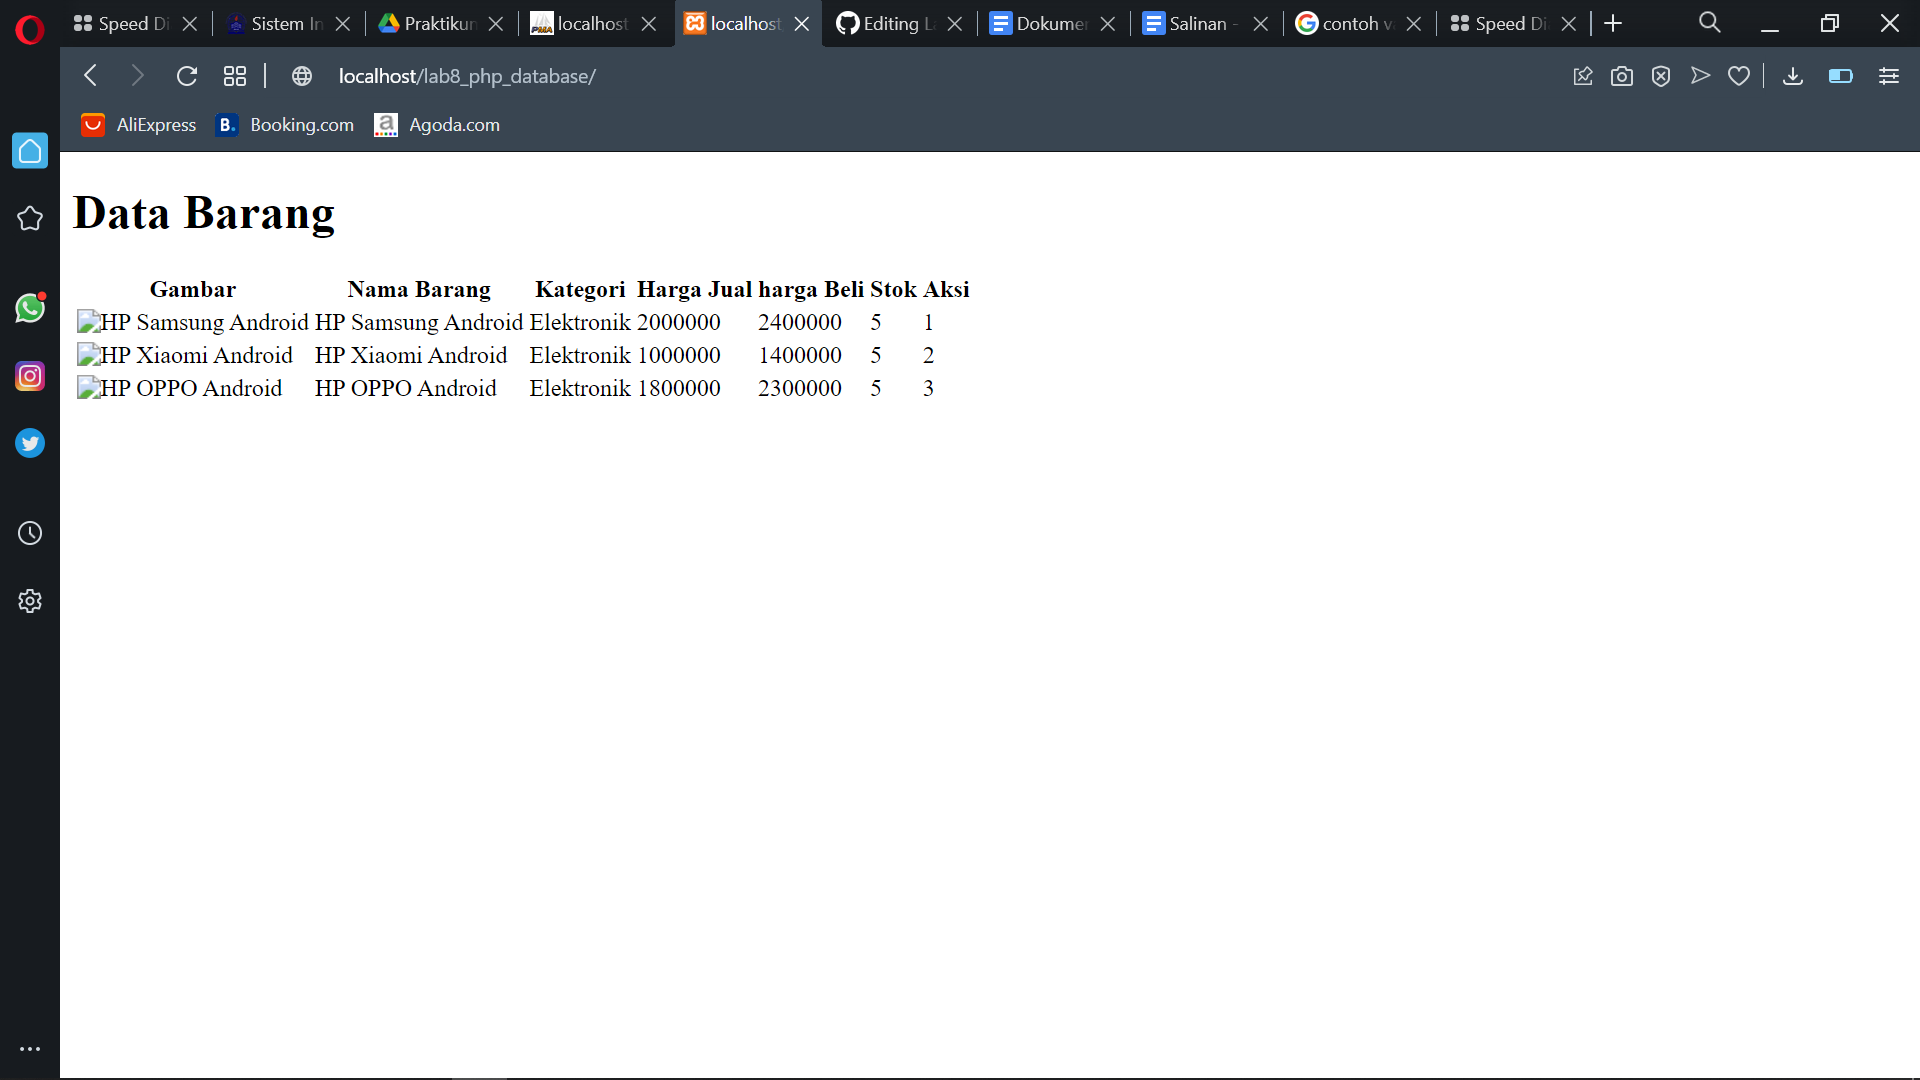Send this page to My Flow
This screenshot has height=1080, width=1920.
pos(1700,75)
